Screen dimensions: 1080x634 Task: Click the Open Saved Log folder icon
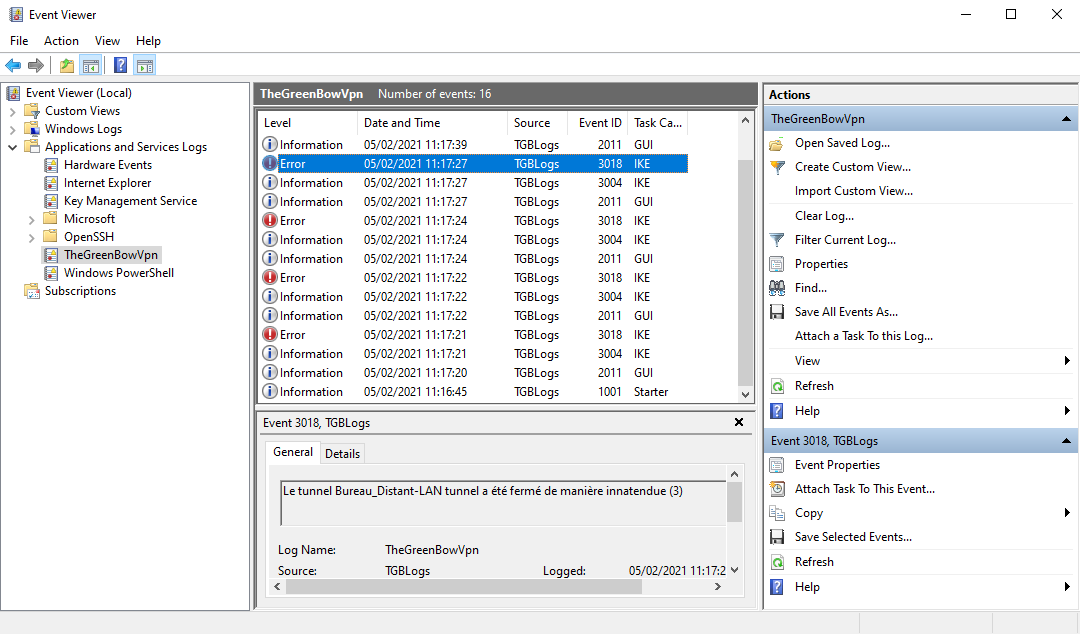[x=777, y=143]
